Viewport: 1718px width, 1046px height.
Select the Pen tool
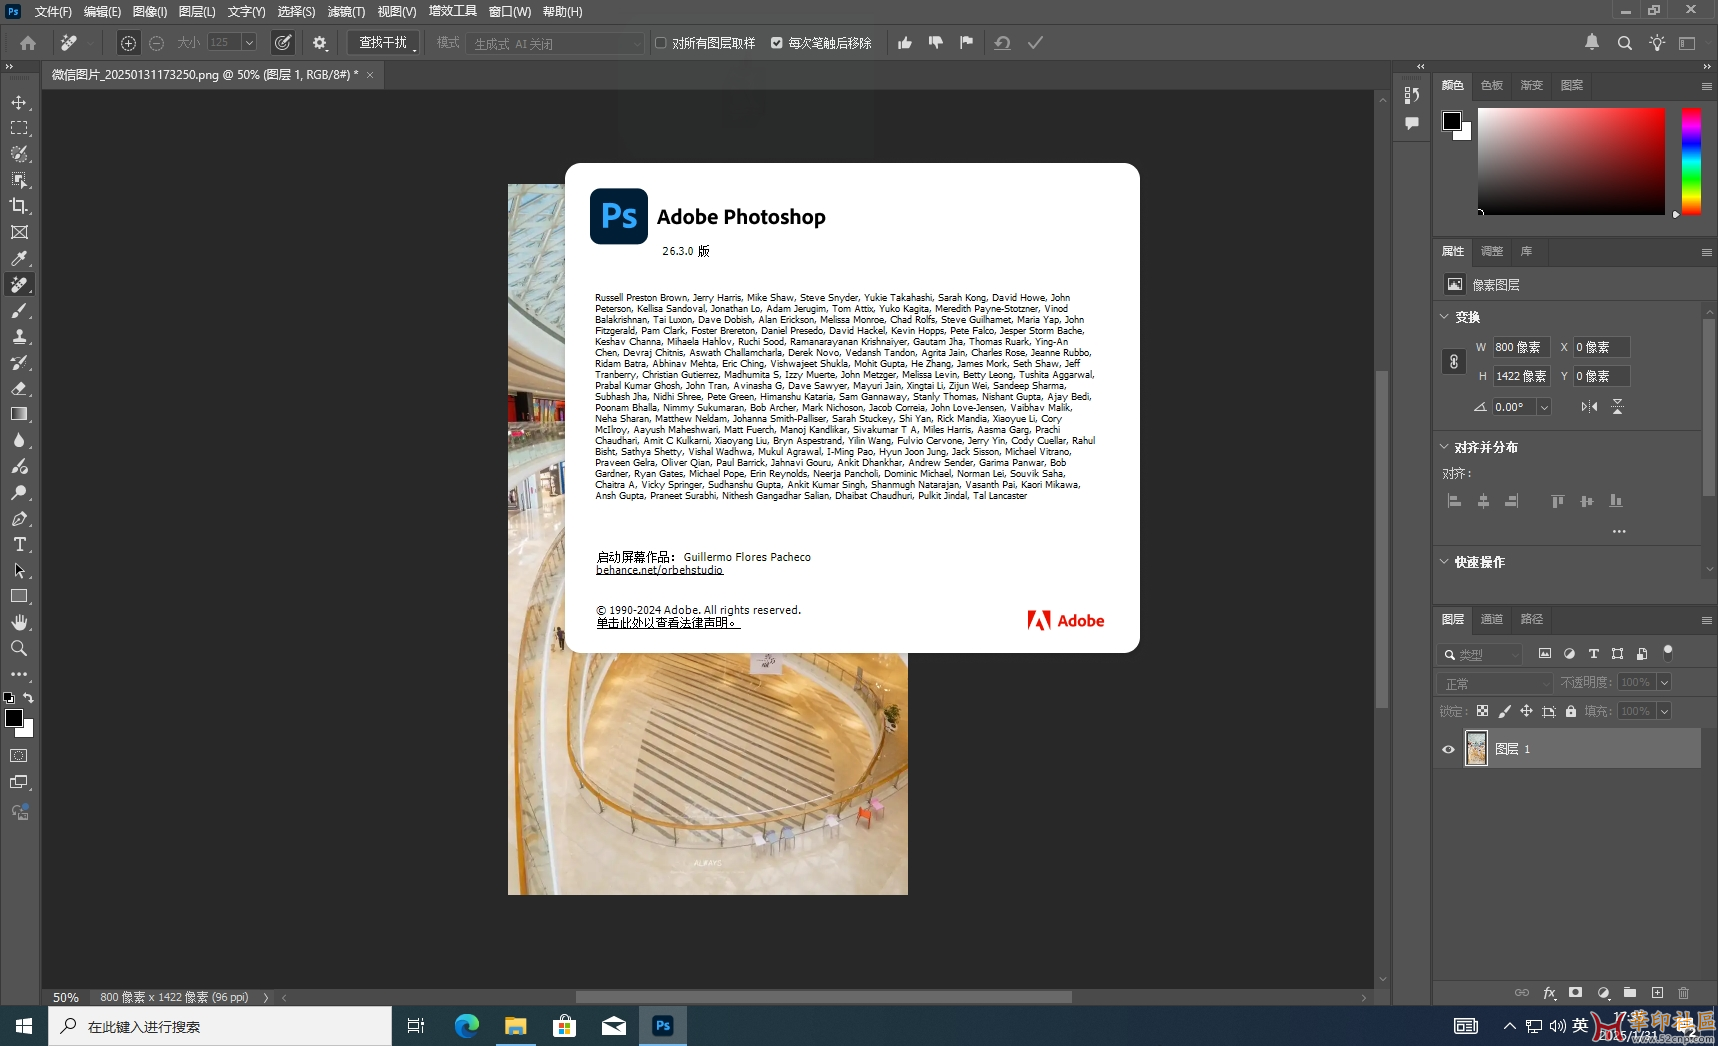(19, 519)
